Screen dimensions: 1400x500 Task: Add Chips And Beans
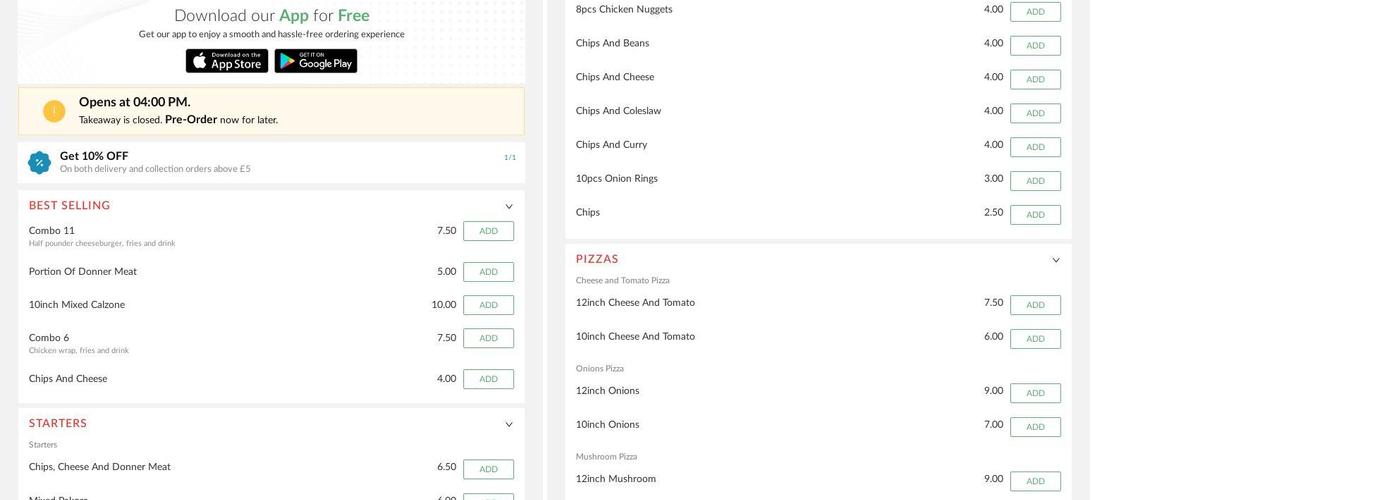click(1035, 46)
